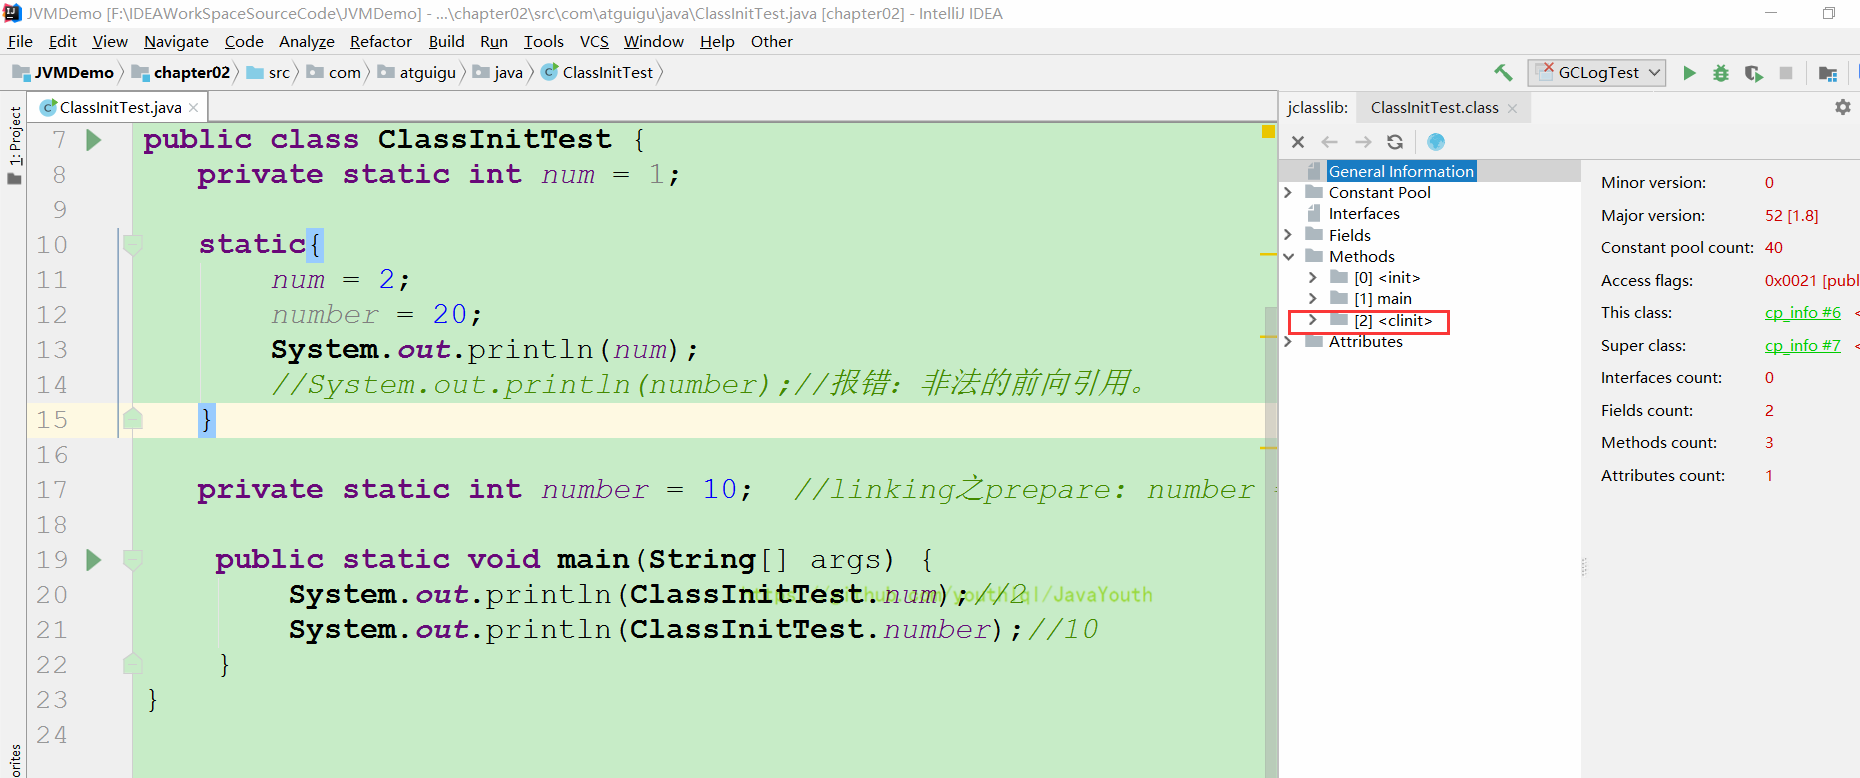Expand the [2] <clinit> method node
Viewport: 1860px width, 778px height.
pyautogui.click(x=1312, y=320)
